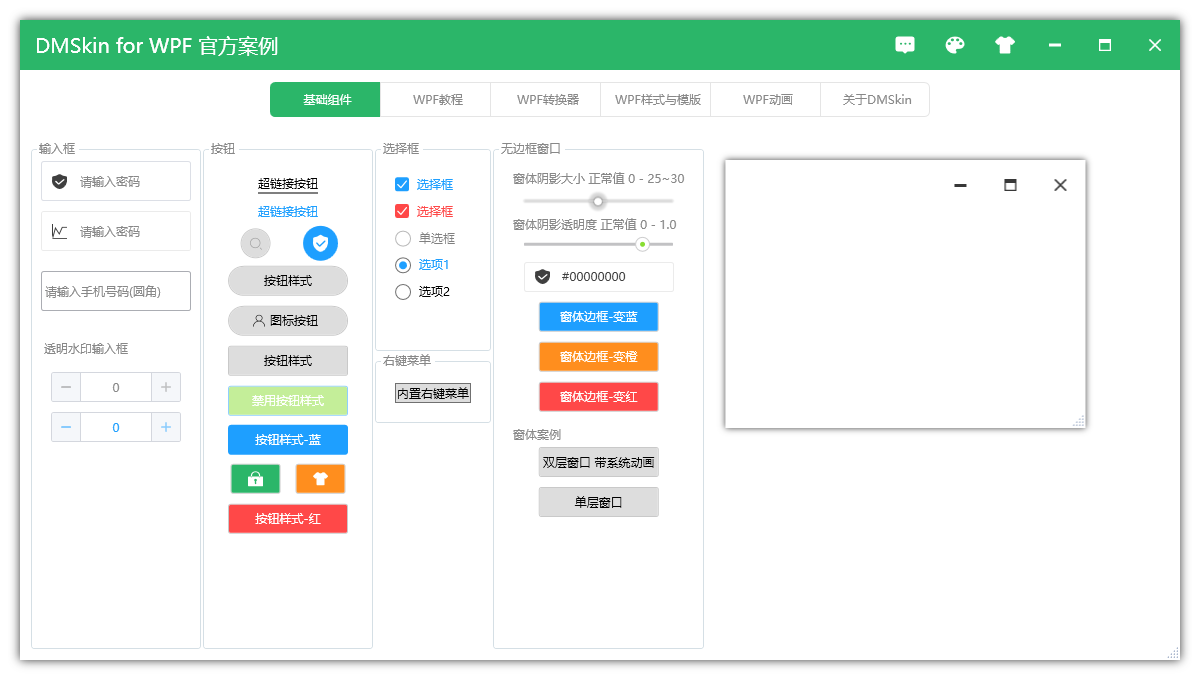Switch to the WPF教程 tab

[x=436, y=100]
